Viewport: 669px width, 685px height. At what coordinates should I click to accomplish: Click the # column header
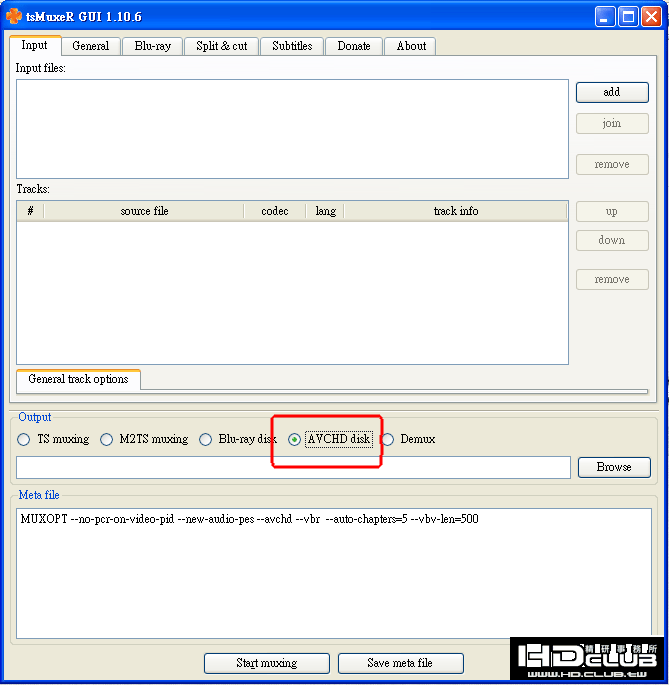30,211
